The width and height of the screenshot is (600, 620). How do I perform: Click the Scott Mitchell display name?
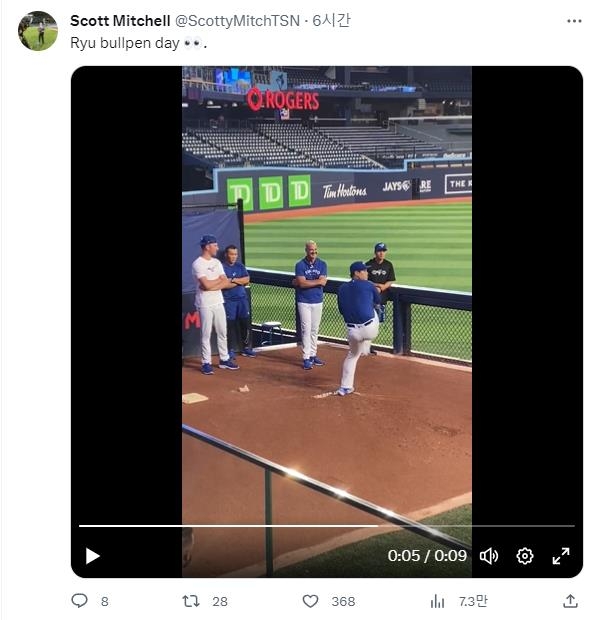119,20
